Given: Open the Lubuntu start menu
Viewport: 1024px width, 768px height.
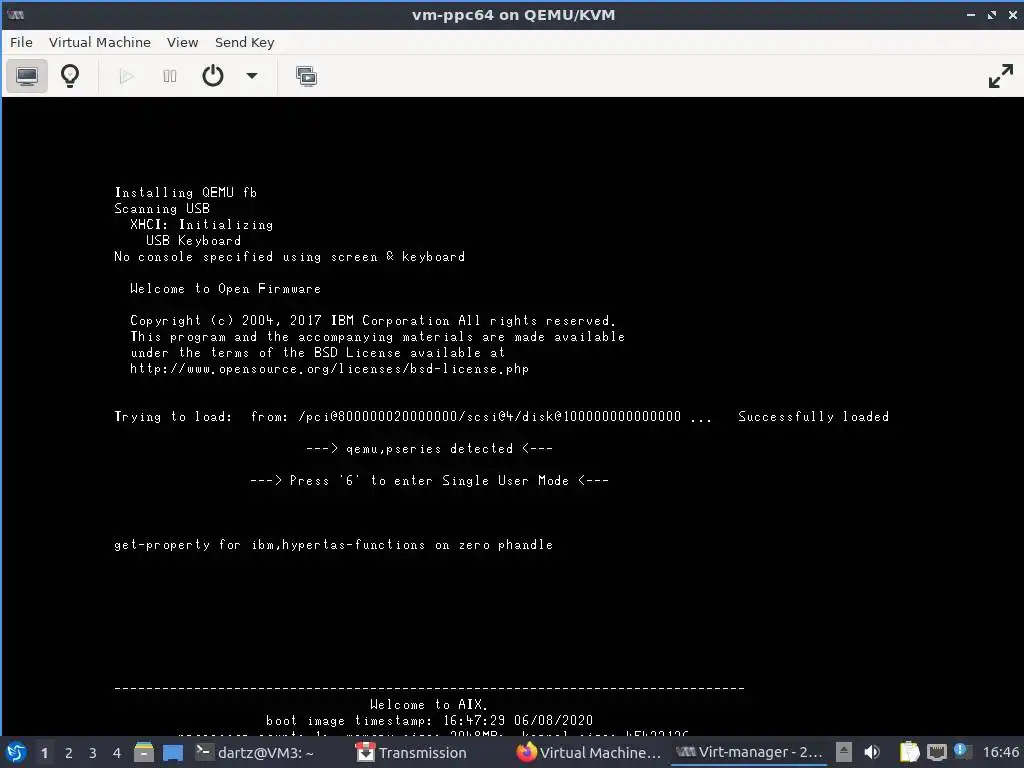Looking at the screenshot, I should tap(16, 753).
